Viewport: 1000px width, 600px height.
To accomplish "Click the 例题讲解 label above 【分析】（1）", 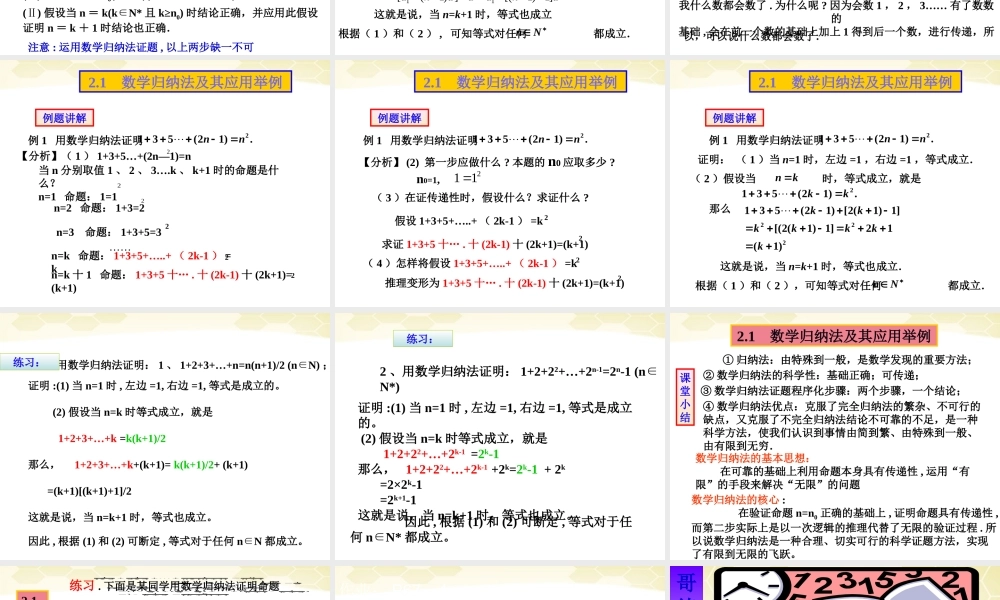I will click(64, 118).
